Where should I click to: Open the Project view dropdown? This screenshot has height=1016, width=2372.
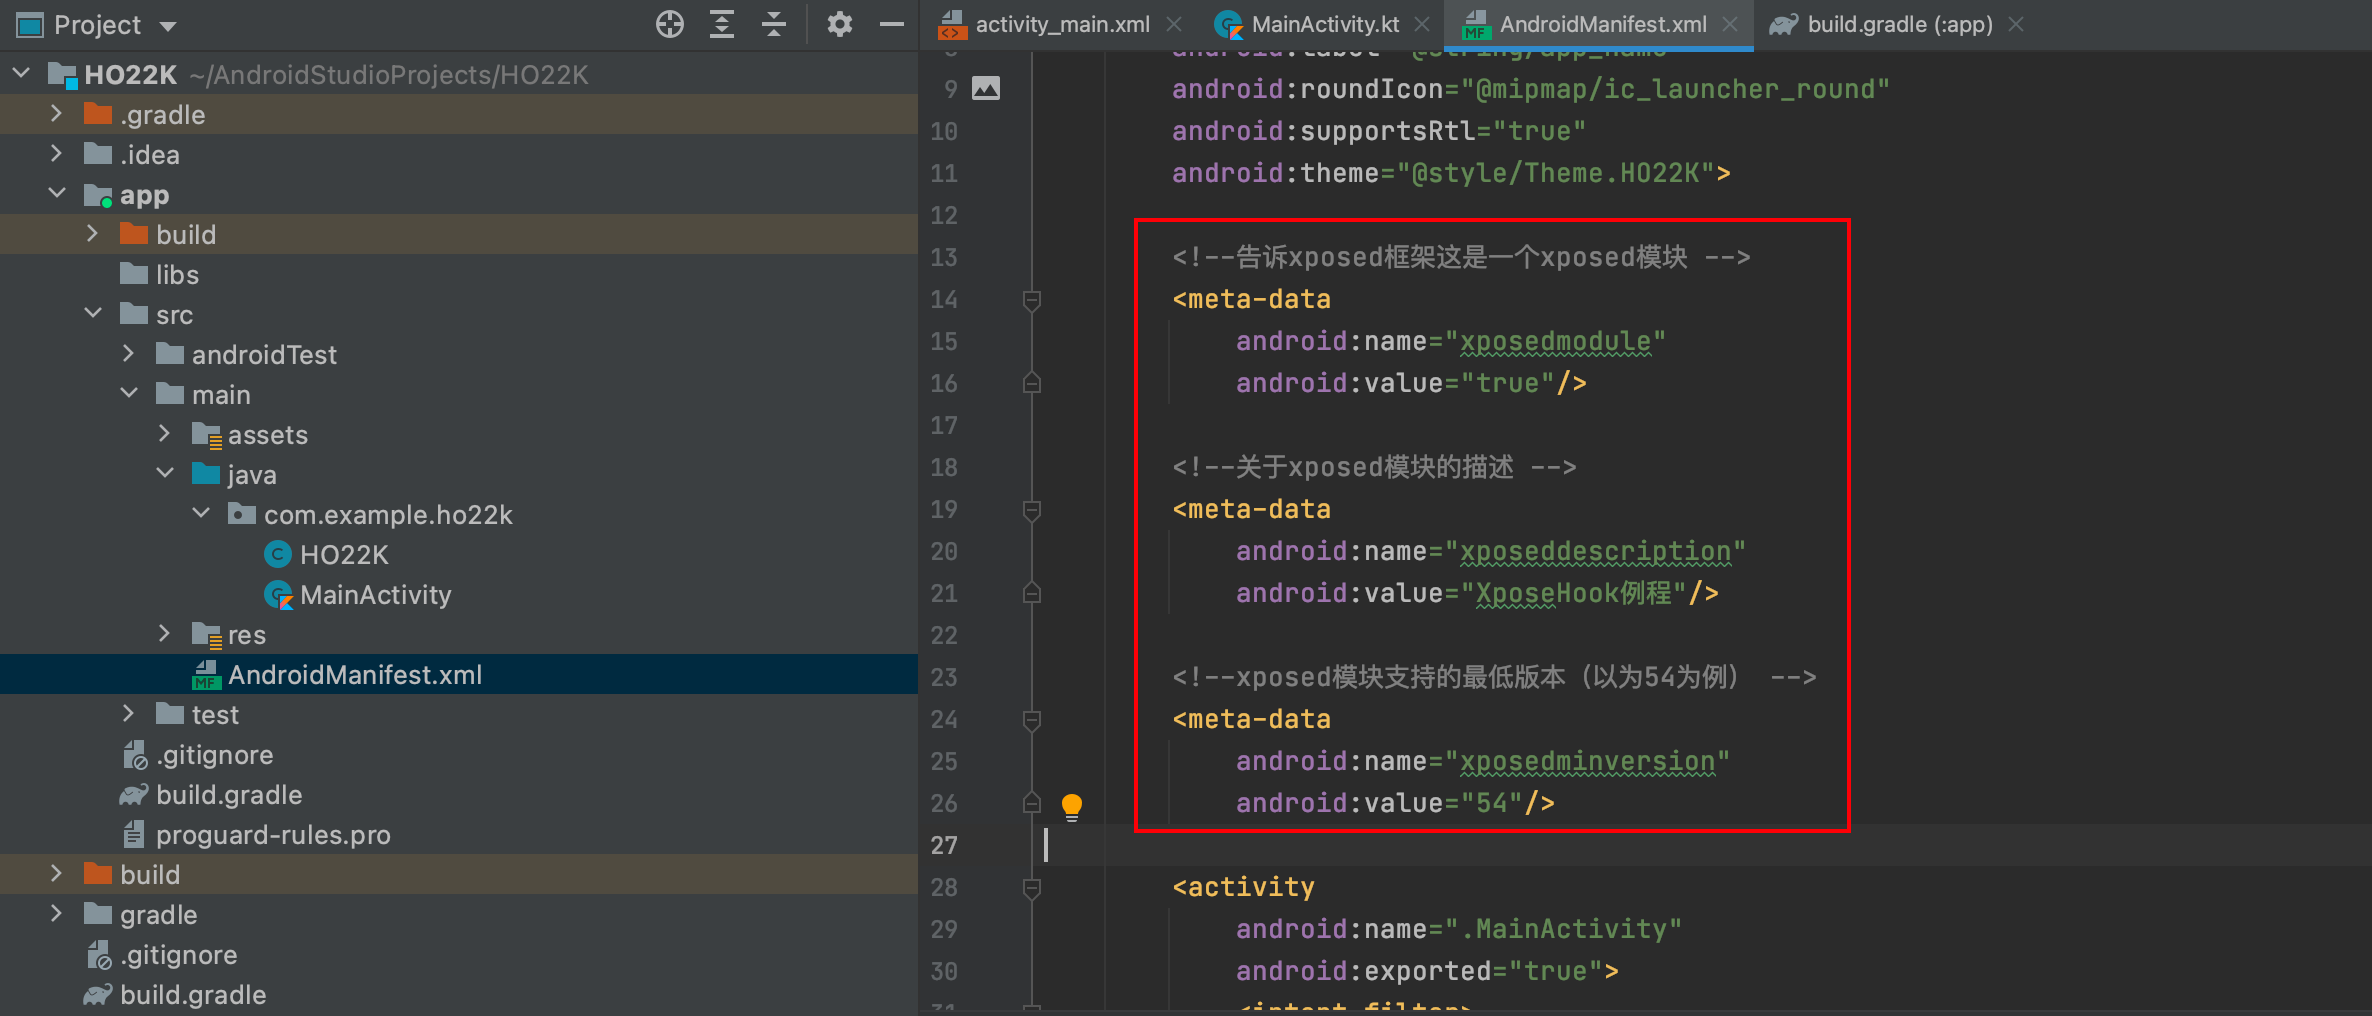pos(168,26)
